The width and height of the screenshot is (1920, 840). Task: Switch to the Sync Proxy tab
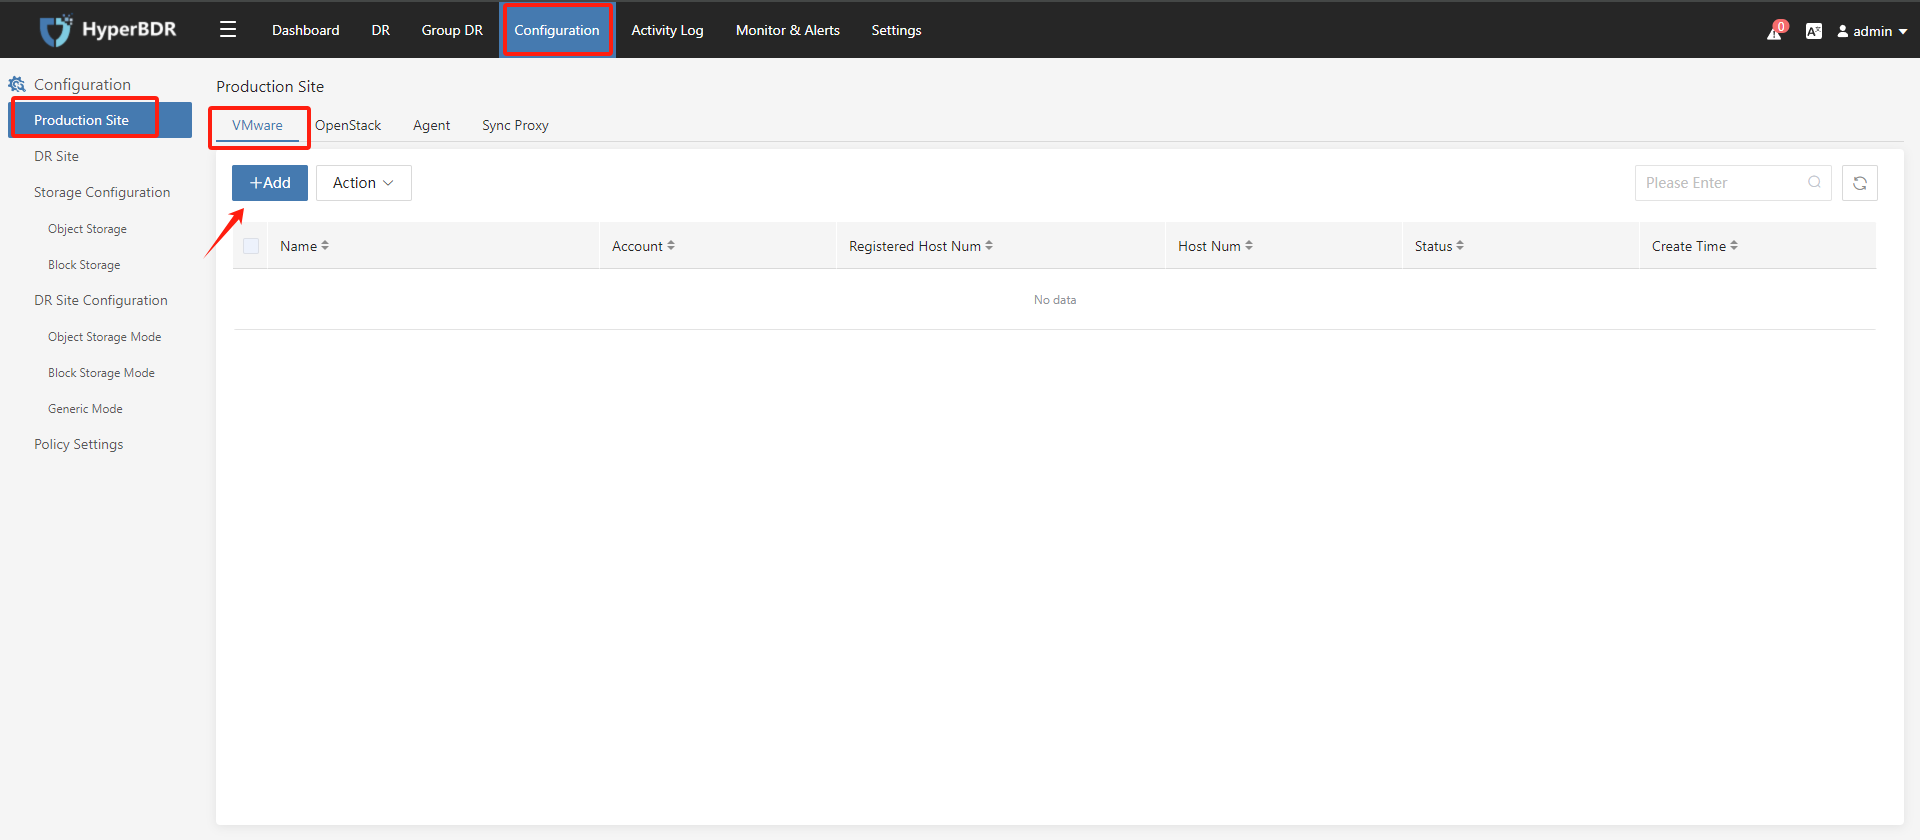pyautogui.click(x=515, y=125)
